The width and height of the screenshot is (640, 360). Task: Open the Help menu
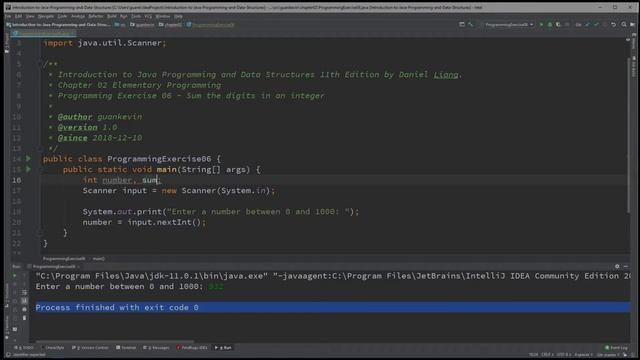pyautogui.click(x=178, y=16)
